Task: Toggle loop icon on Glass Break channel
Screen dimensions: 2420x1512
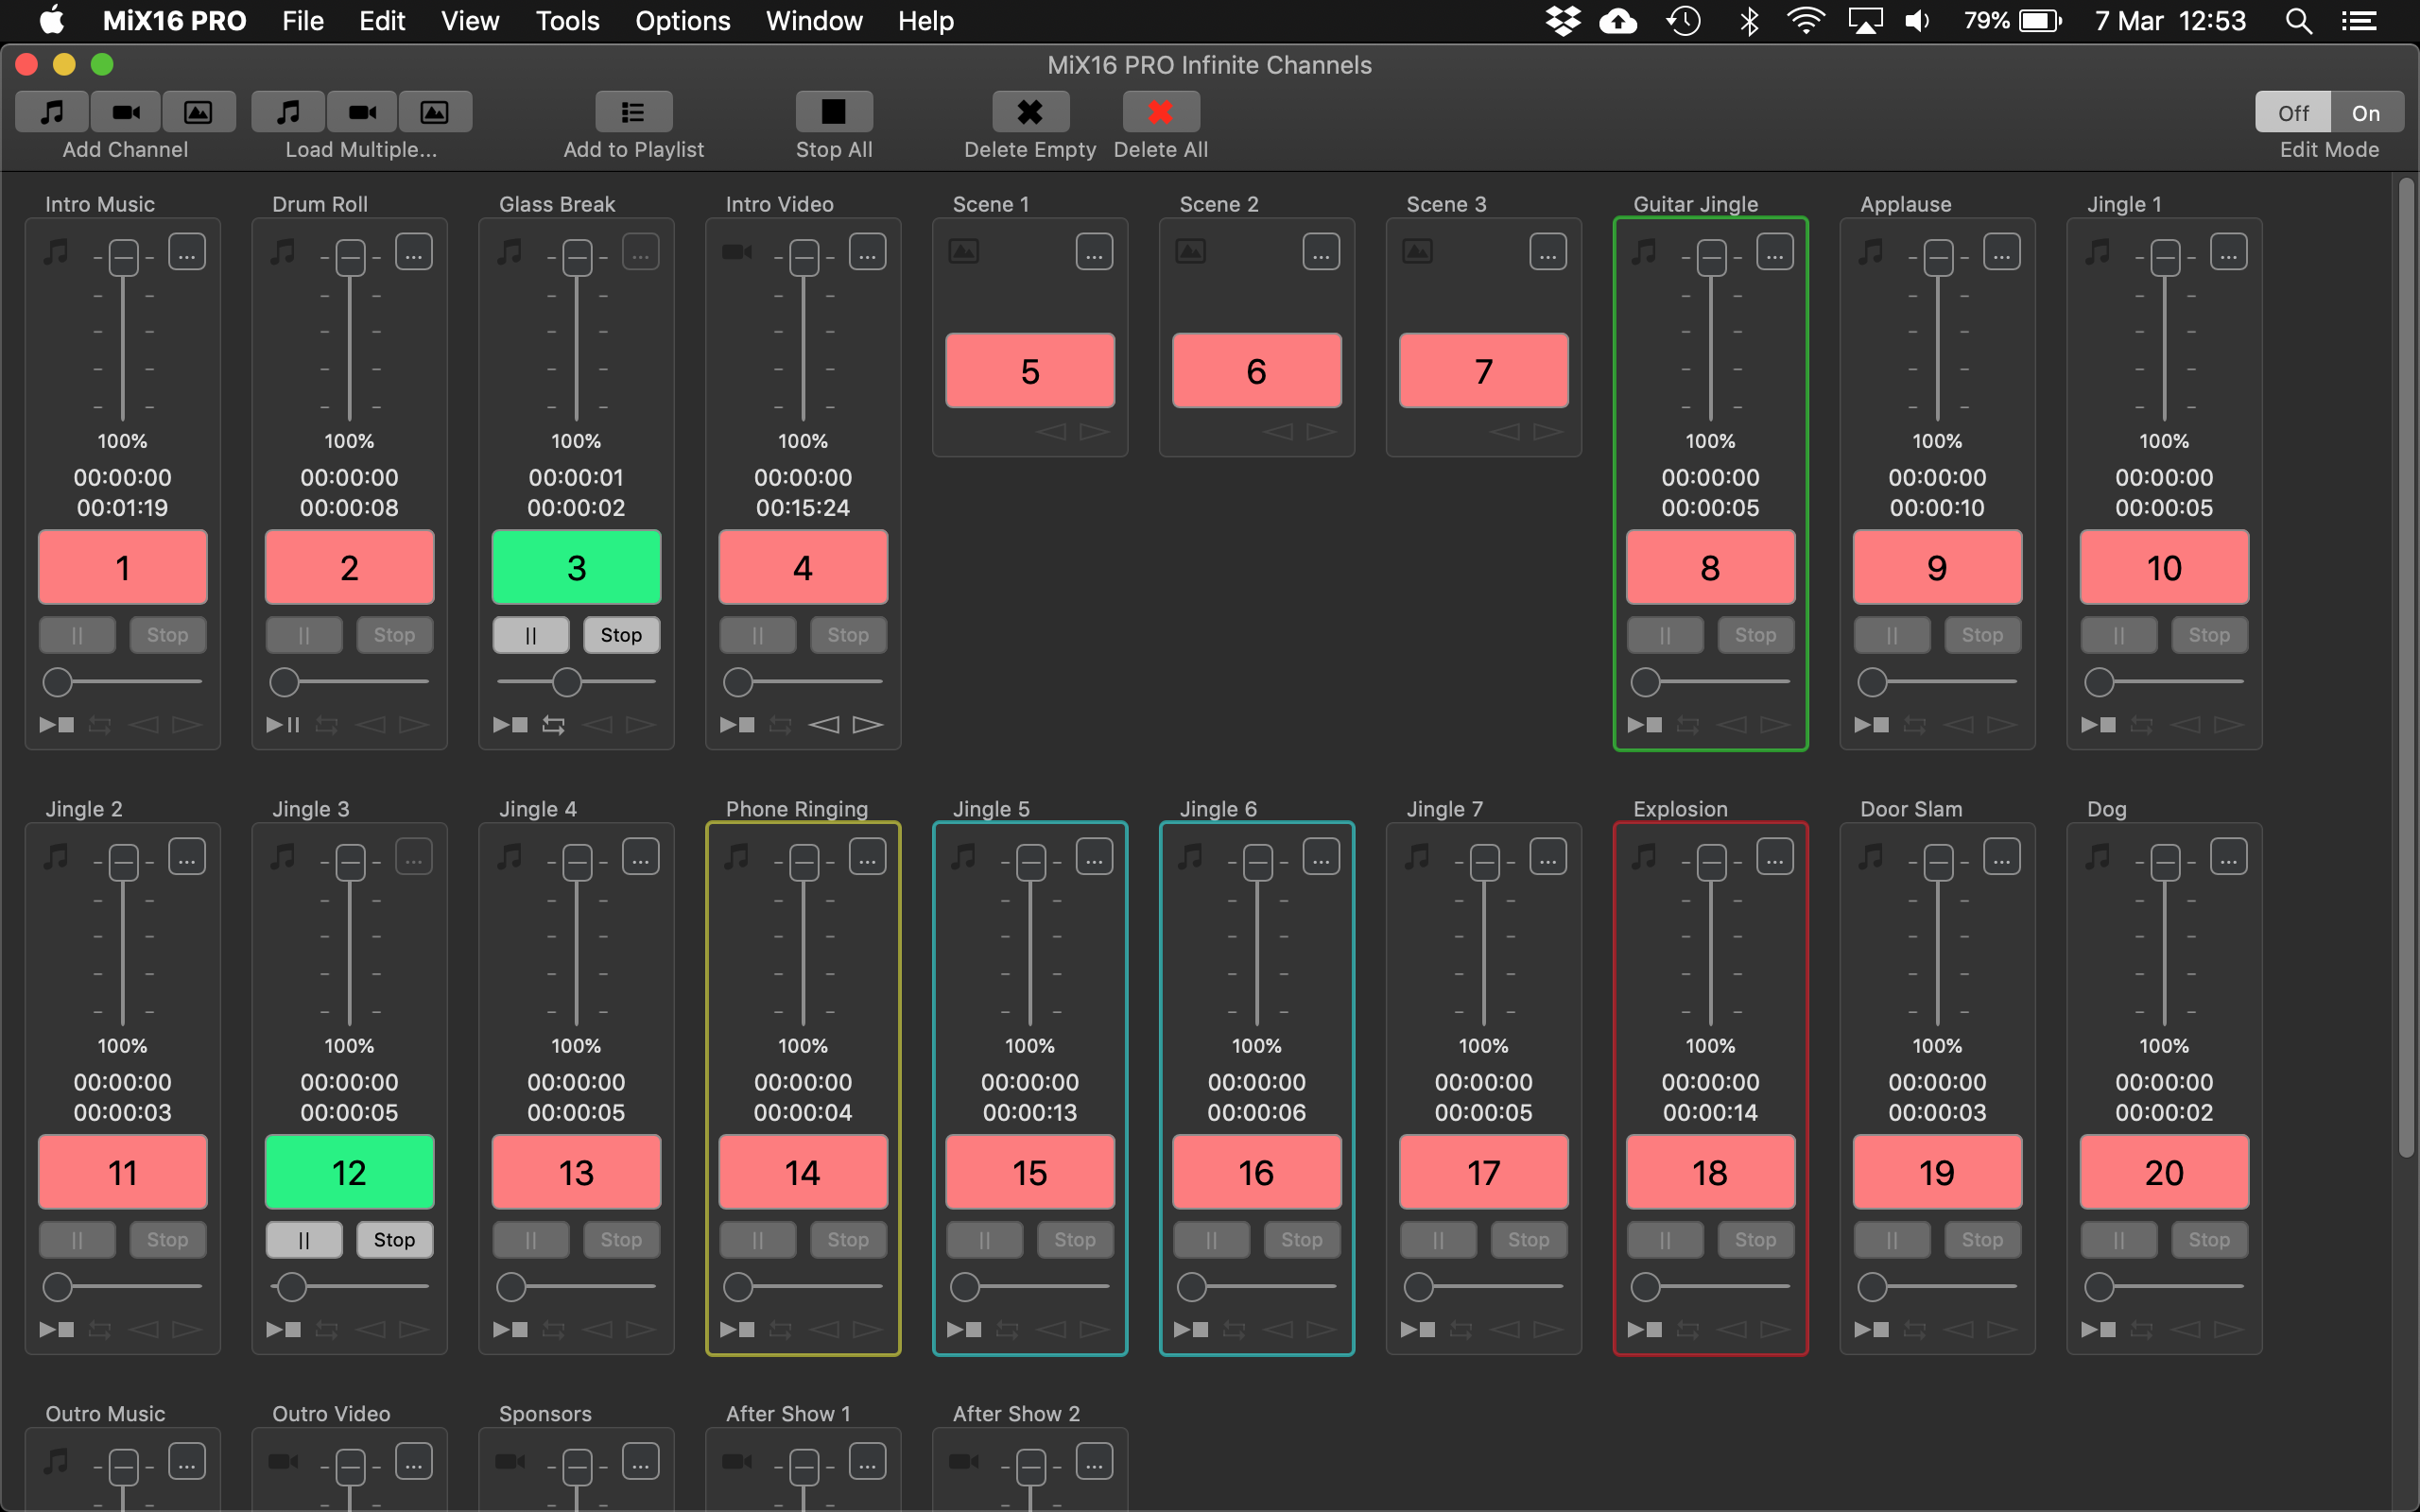Action: [553, 725]
